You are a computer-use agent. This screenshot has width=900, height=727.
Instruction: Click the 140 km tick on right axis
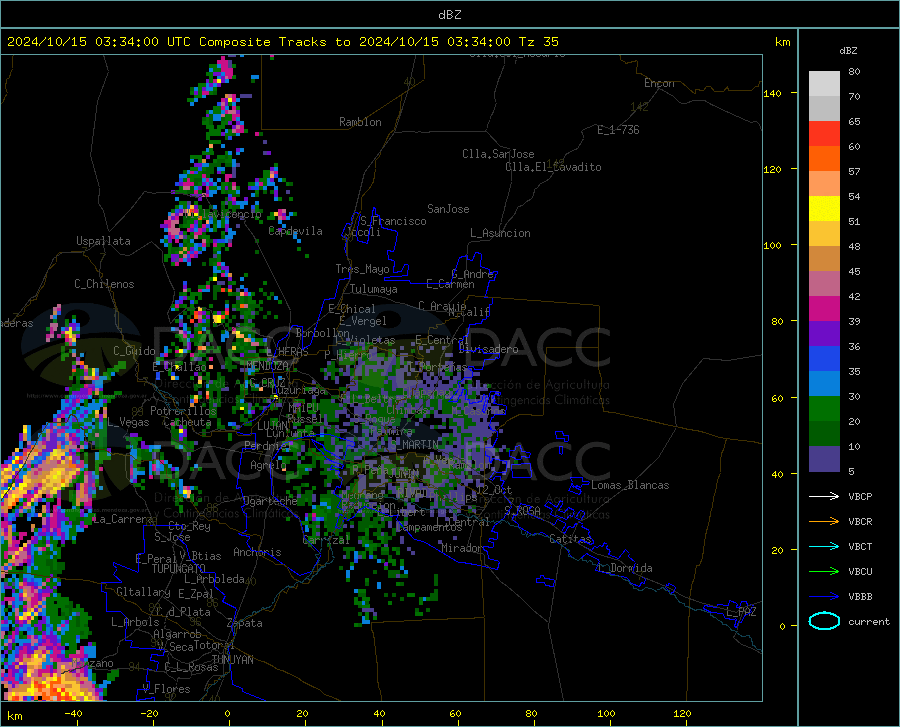[773, 93]
